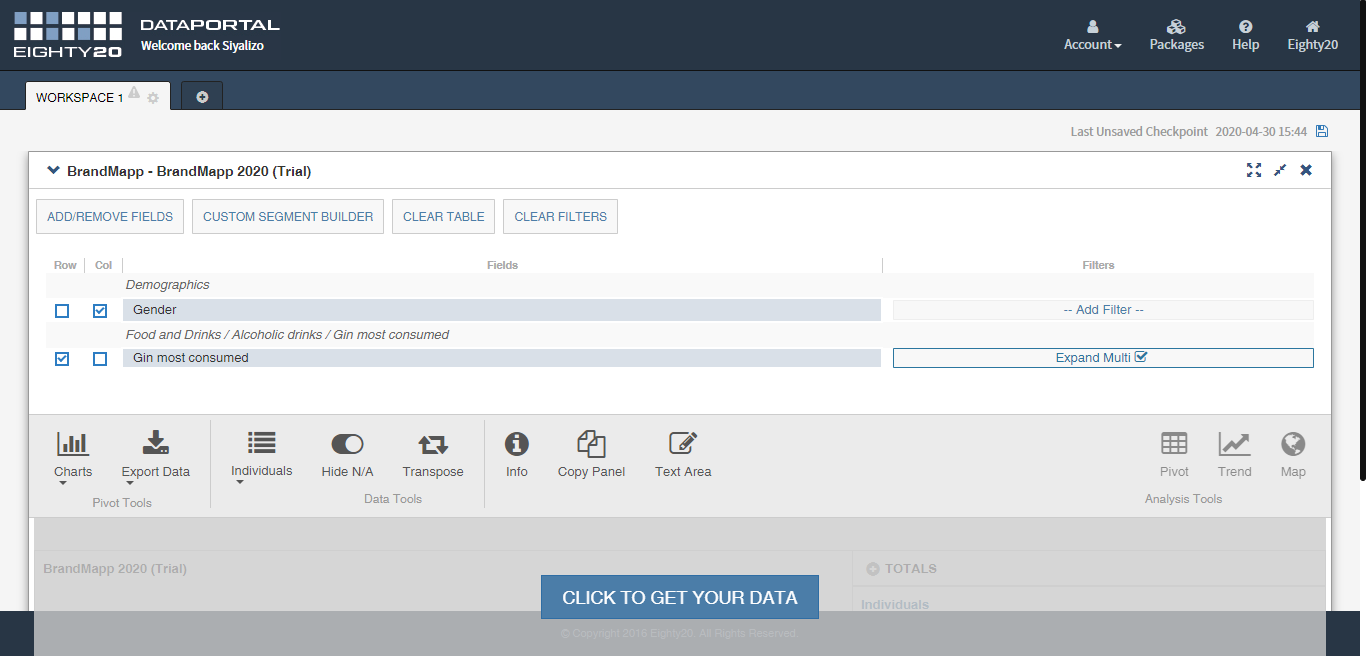Open the Charts dropdown arrow

coord(63,484)
